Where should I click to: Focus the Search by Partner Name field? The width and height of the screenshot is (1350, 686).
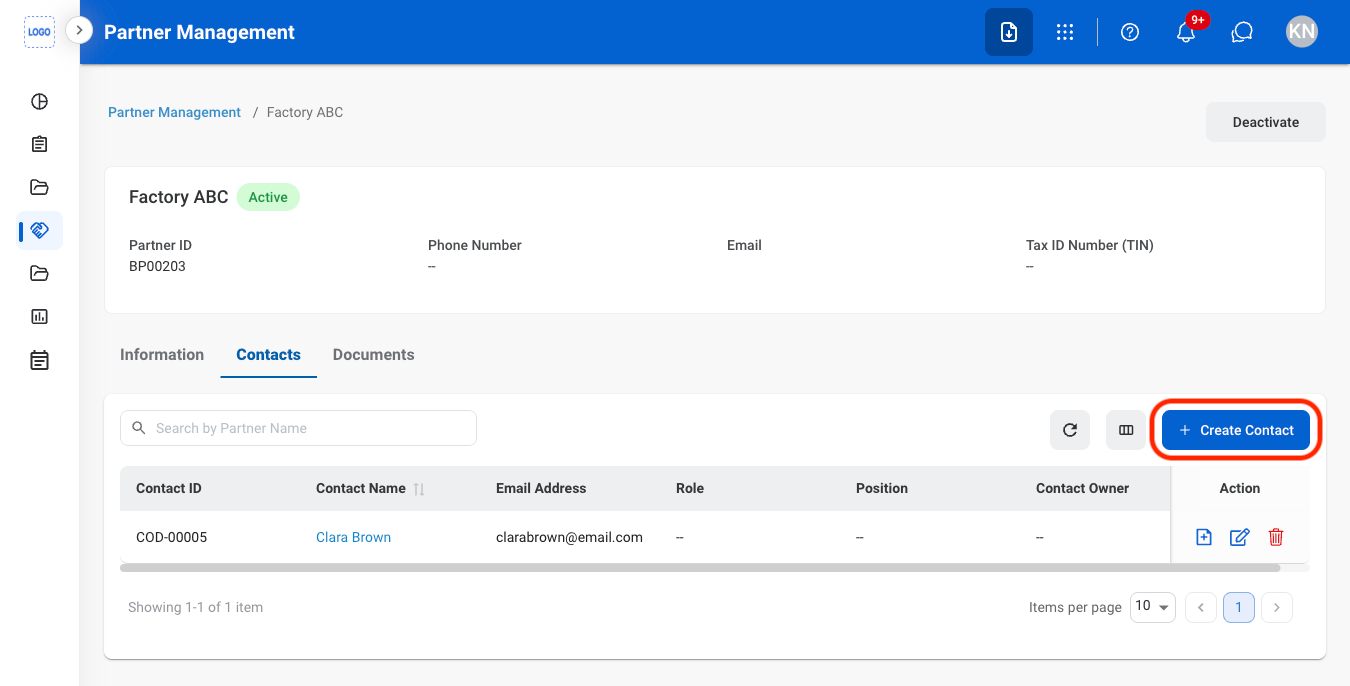tap(298, 428)
